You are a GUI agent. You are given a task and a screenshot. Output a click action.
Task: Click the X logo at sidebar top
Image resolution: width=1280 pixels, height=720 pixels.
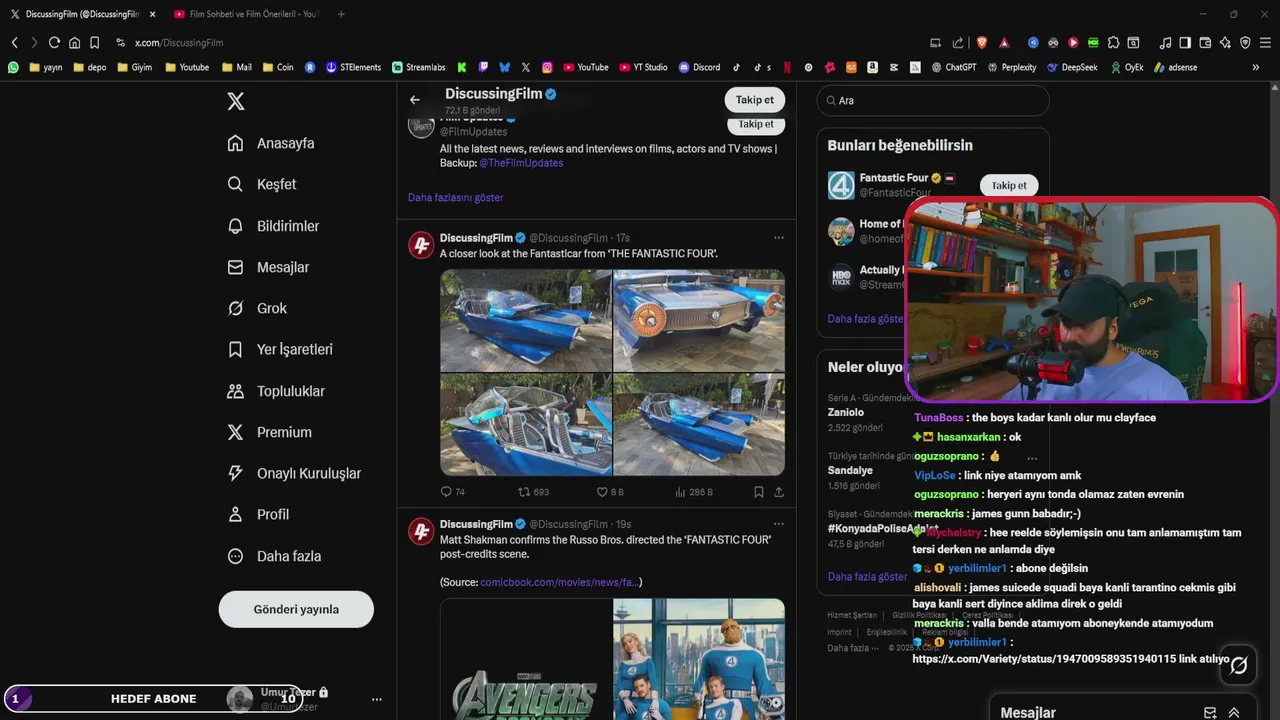[235, 101]
